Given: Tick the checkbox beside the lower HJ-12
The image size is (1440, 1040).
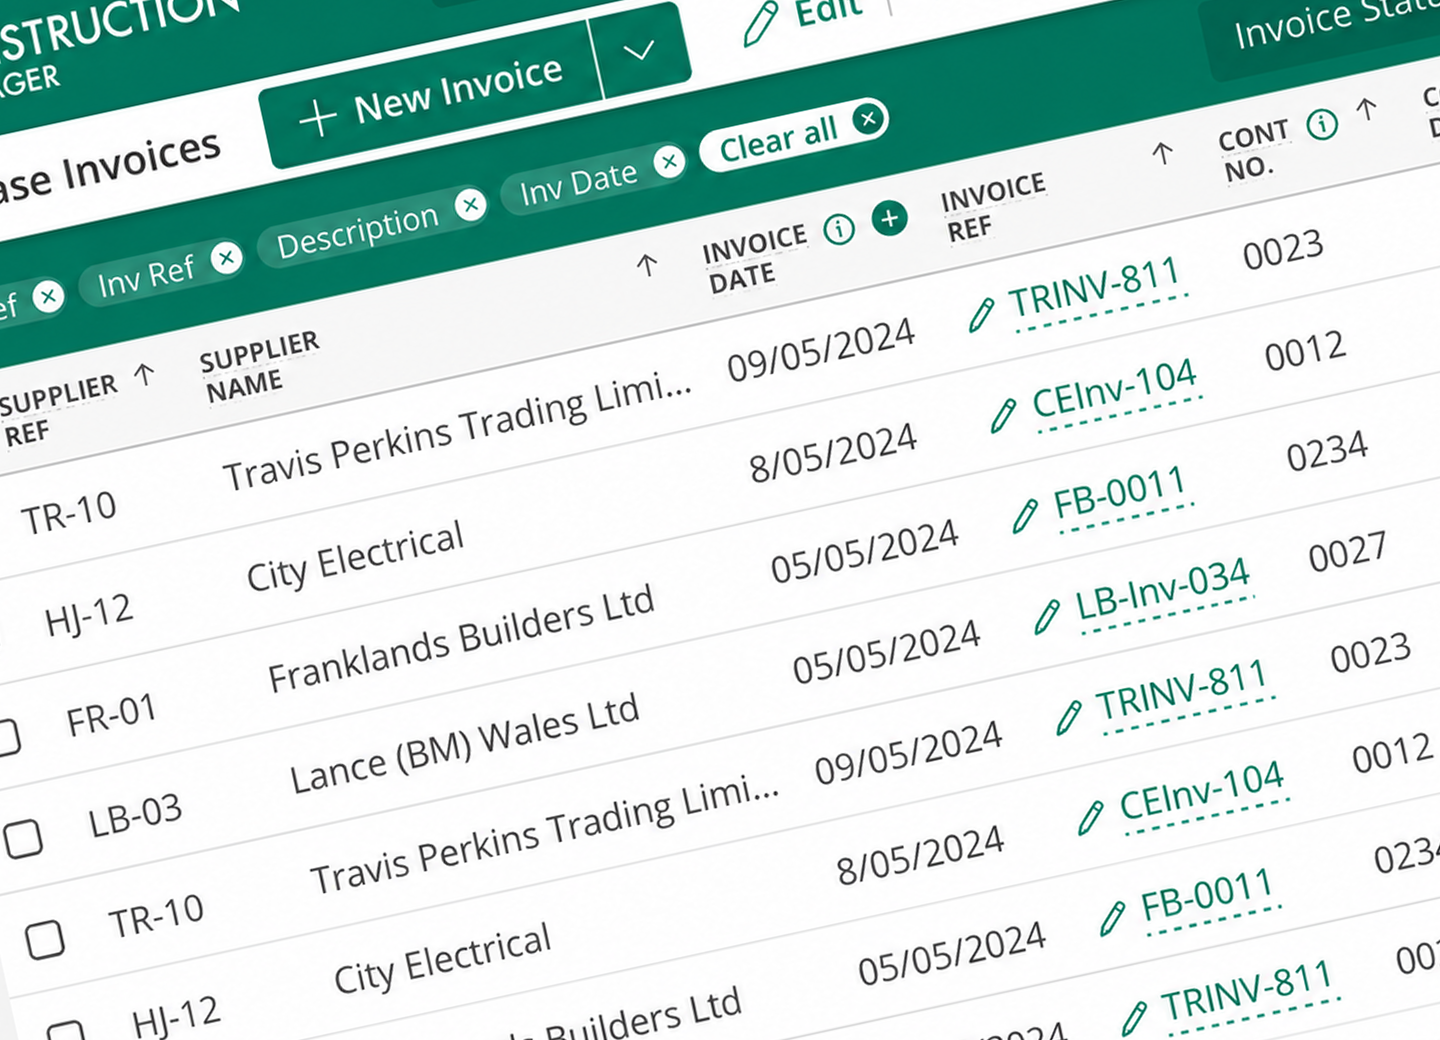Looking at the screenshot, I should click(68, 1030).
